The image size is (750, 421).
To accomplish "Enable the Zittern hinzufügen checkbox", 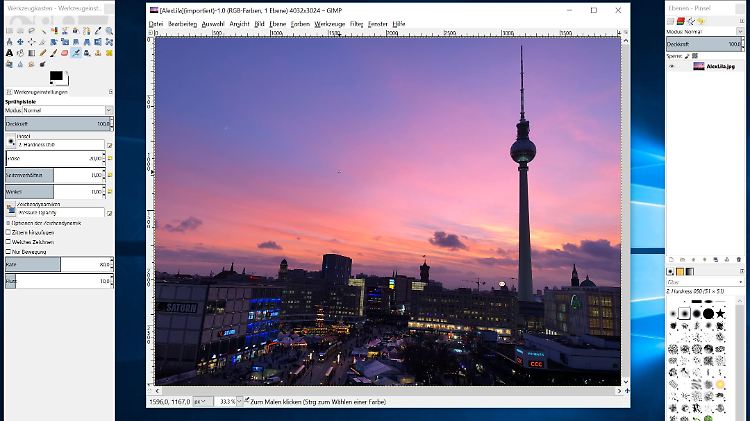I will click(x=8, y=231).
